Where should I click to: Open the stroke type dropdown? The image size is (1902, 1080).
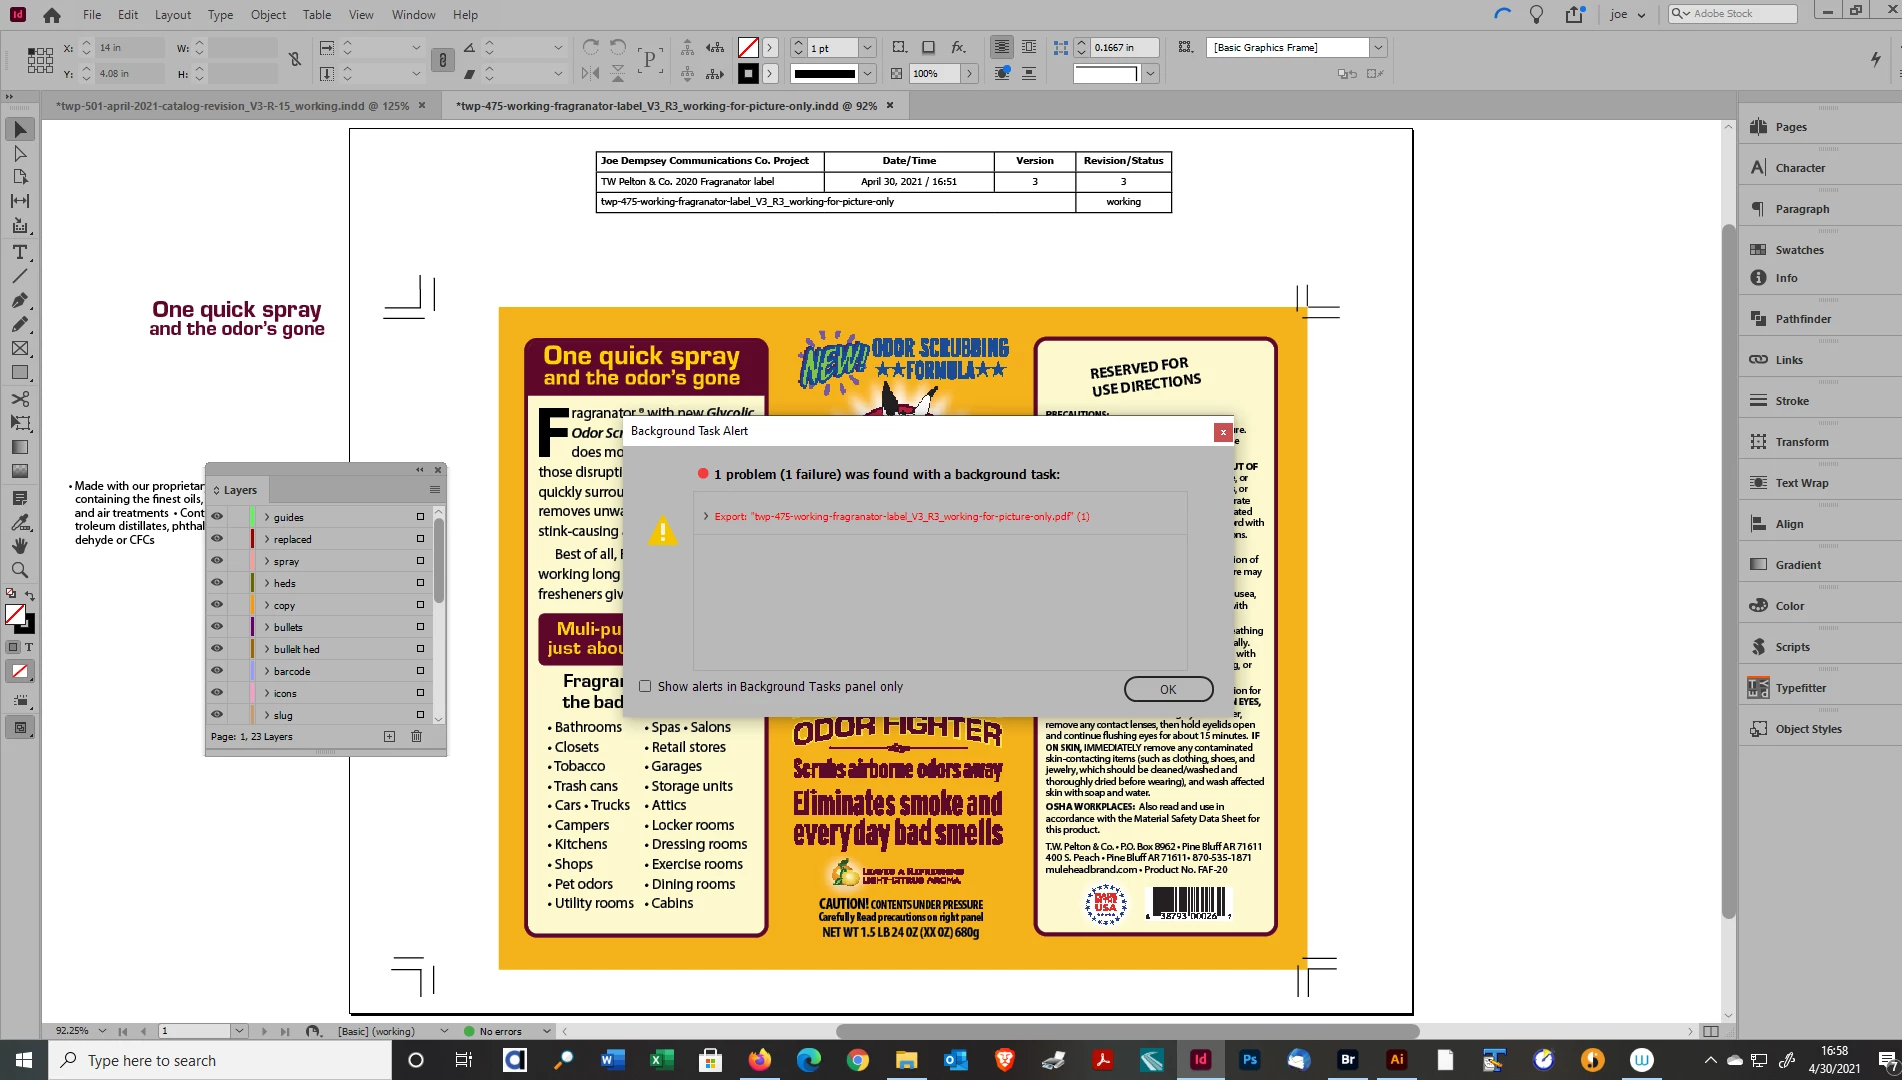click(x=867, y=74)
